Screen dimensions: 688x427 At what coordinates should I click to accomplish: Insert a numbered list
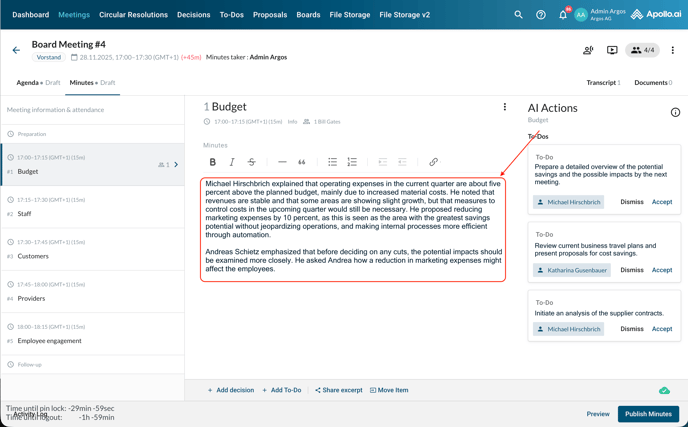pyautogui.click(x=352, y=162)
